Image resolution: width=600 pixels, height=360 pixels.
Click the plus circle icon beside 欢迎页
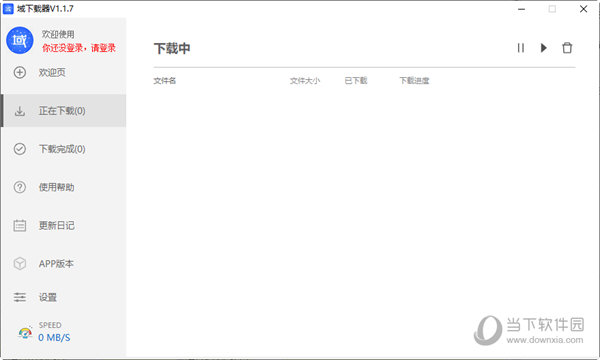20,72
